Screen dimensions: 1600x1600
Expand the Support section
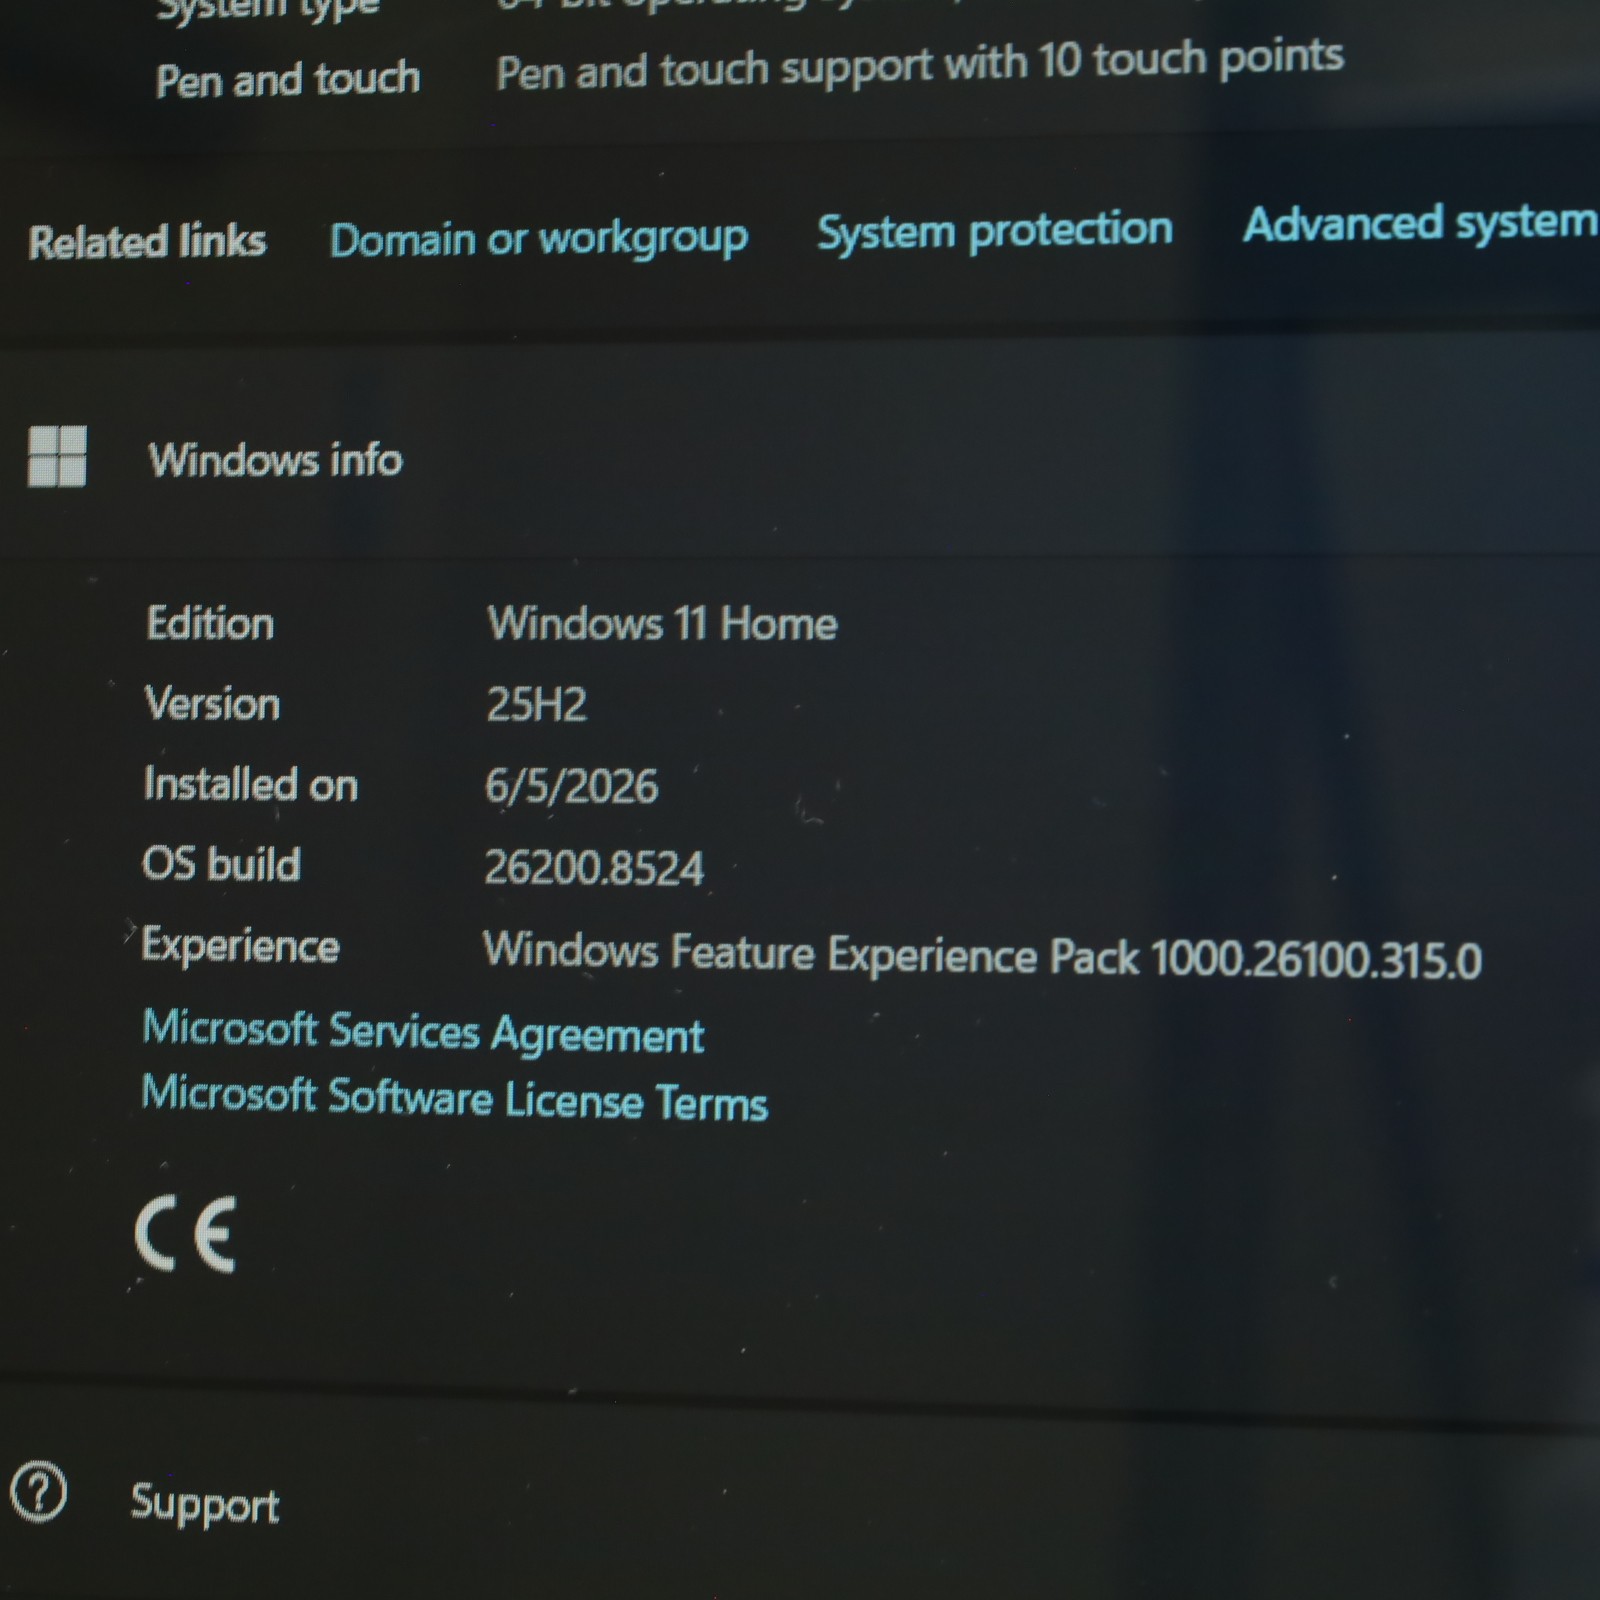tap(800, 1497)
